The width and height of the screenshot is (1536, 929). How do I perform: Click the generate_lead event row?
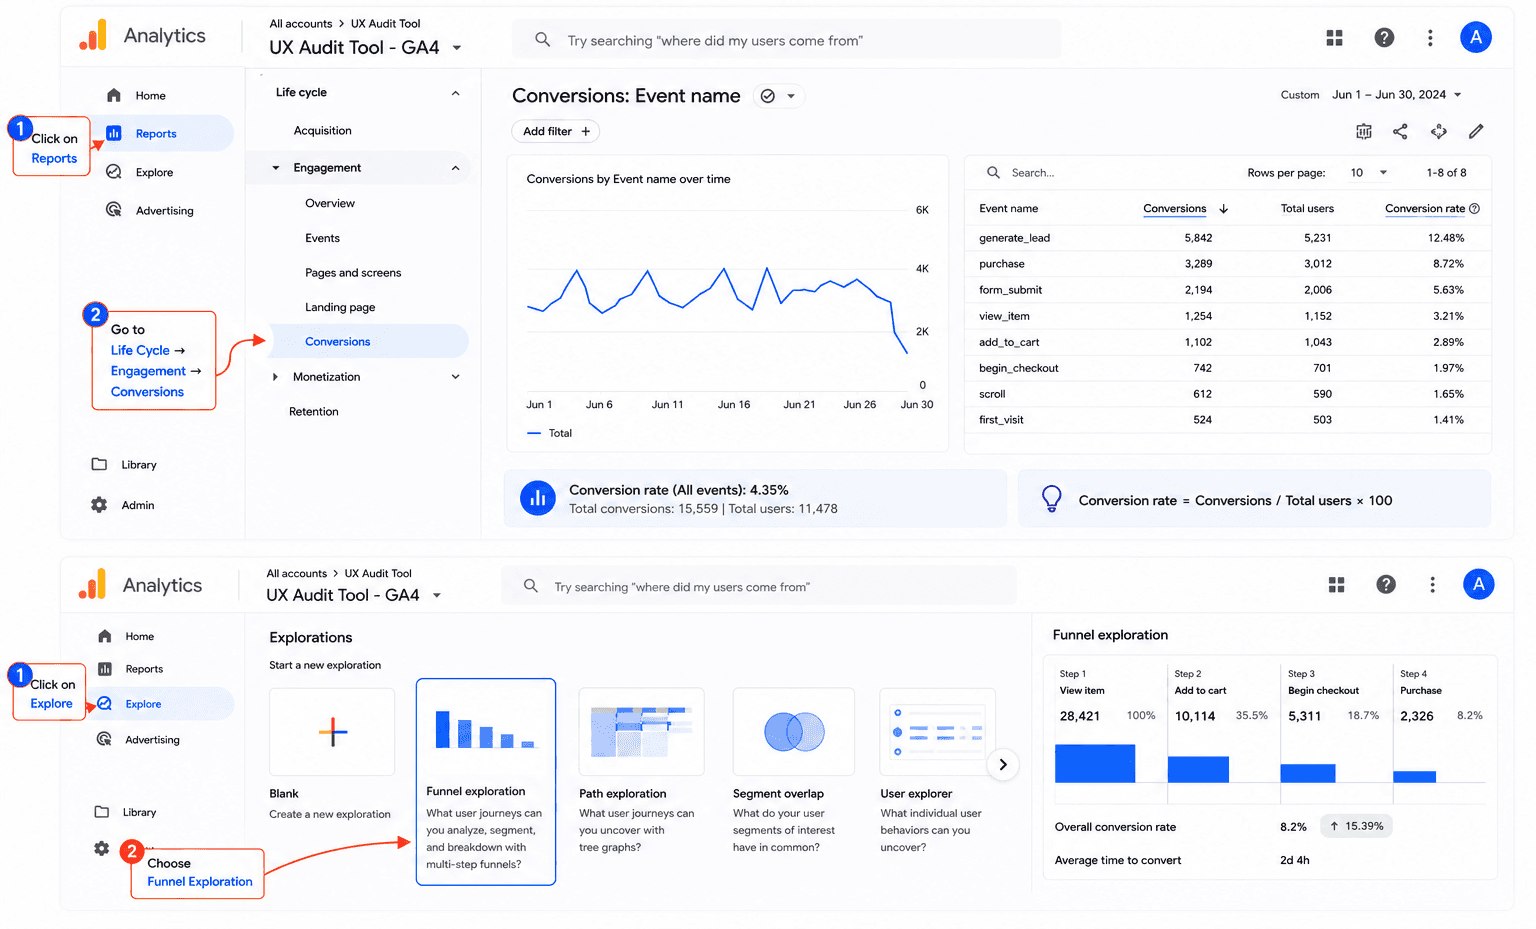pyautogui.click(x=1227, y=238)
